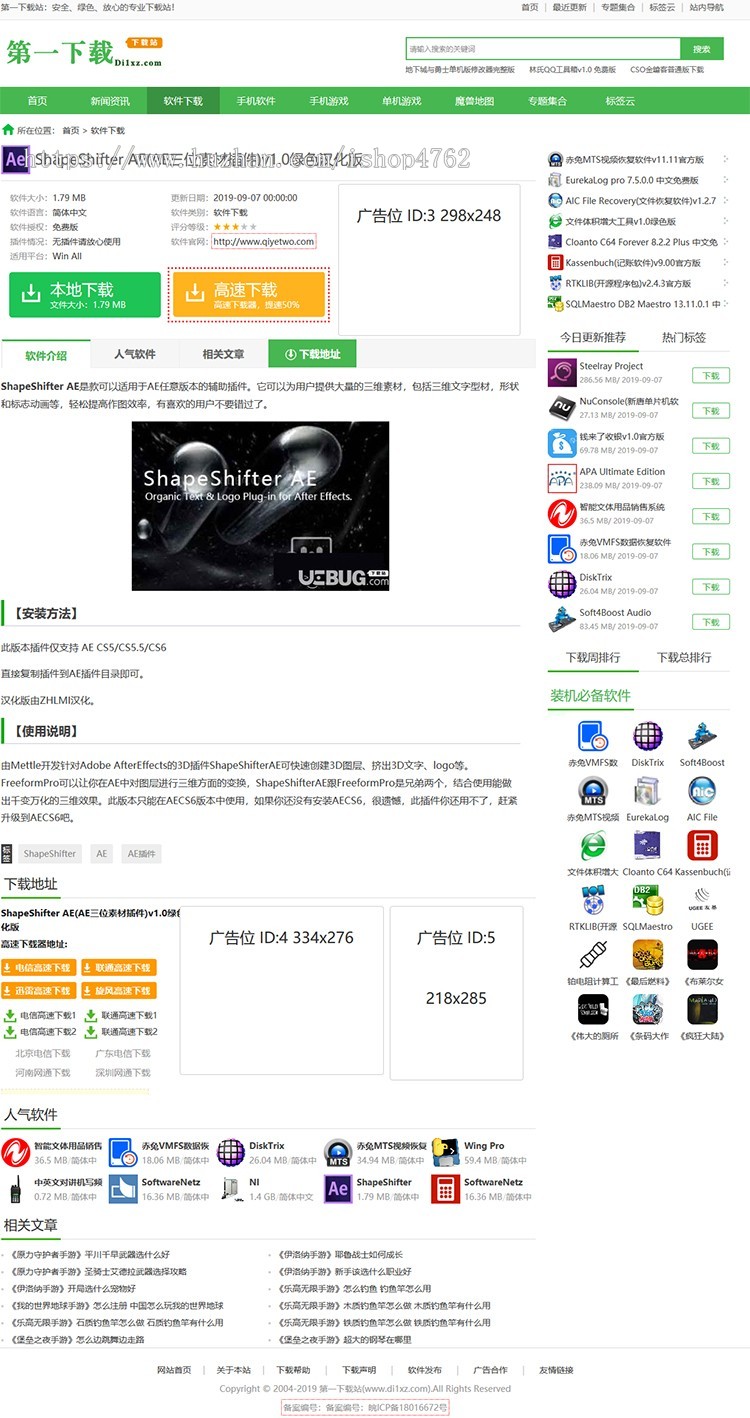Click the green 搜索 button
750x1418 pixels.
[x=702, y=48]
